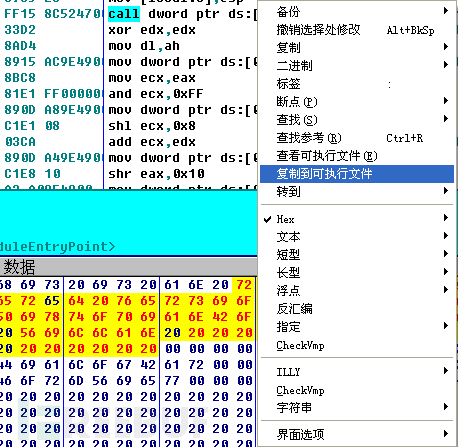Expand the 转到 submenu
This screenshot has width=458, height=447.
click(x=357, y=192)
